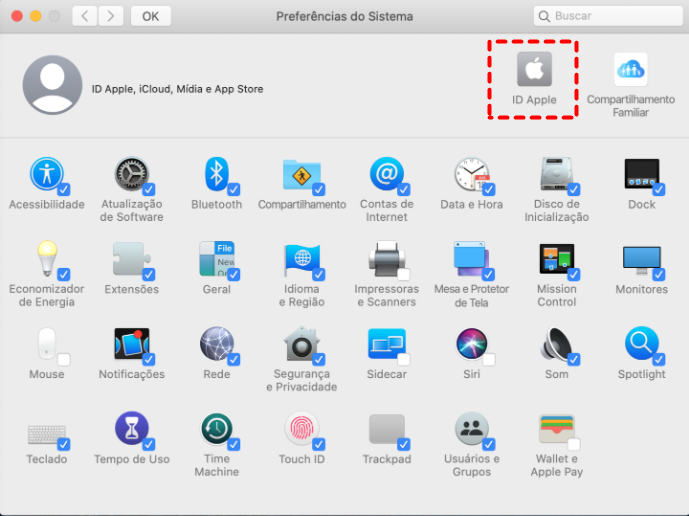
Task: Open Impressoras e Scanners icon
Action: 386,258
